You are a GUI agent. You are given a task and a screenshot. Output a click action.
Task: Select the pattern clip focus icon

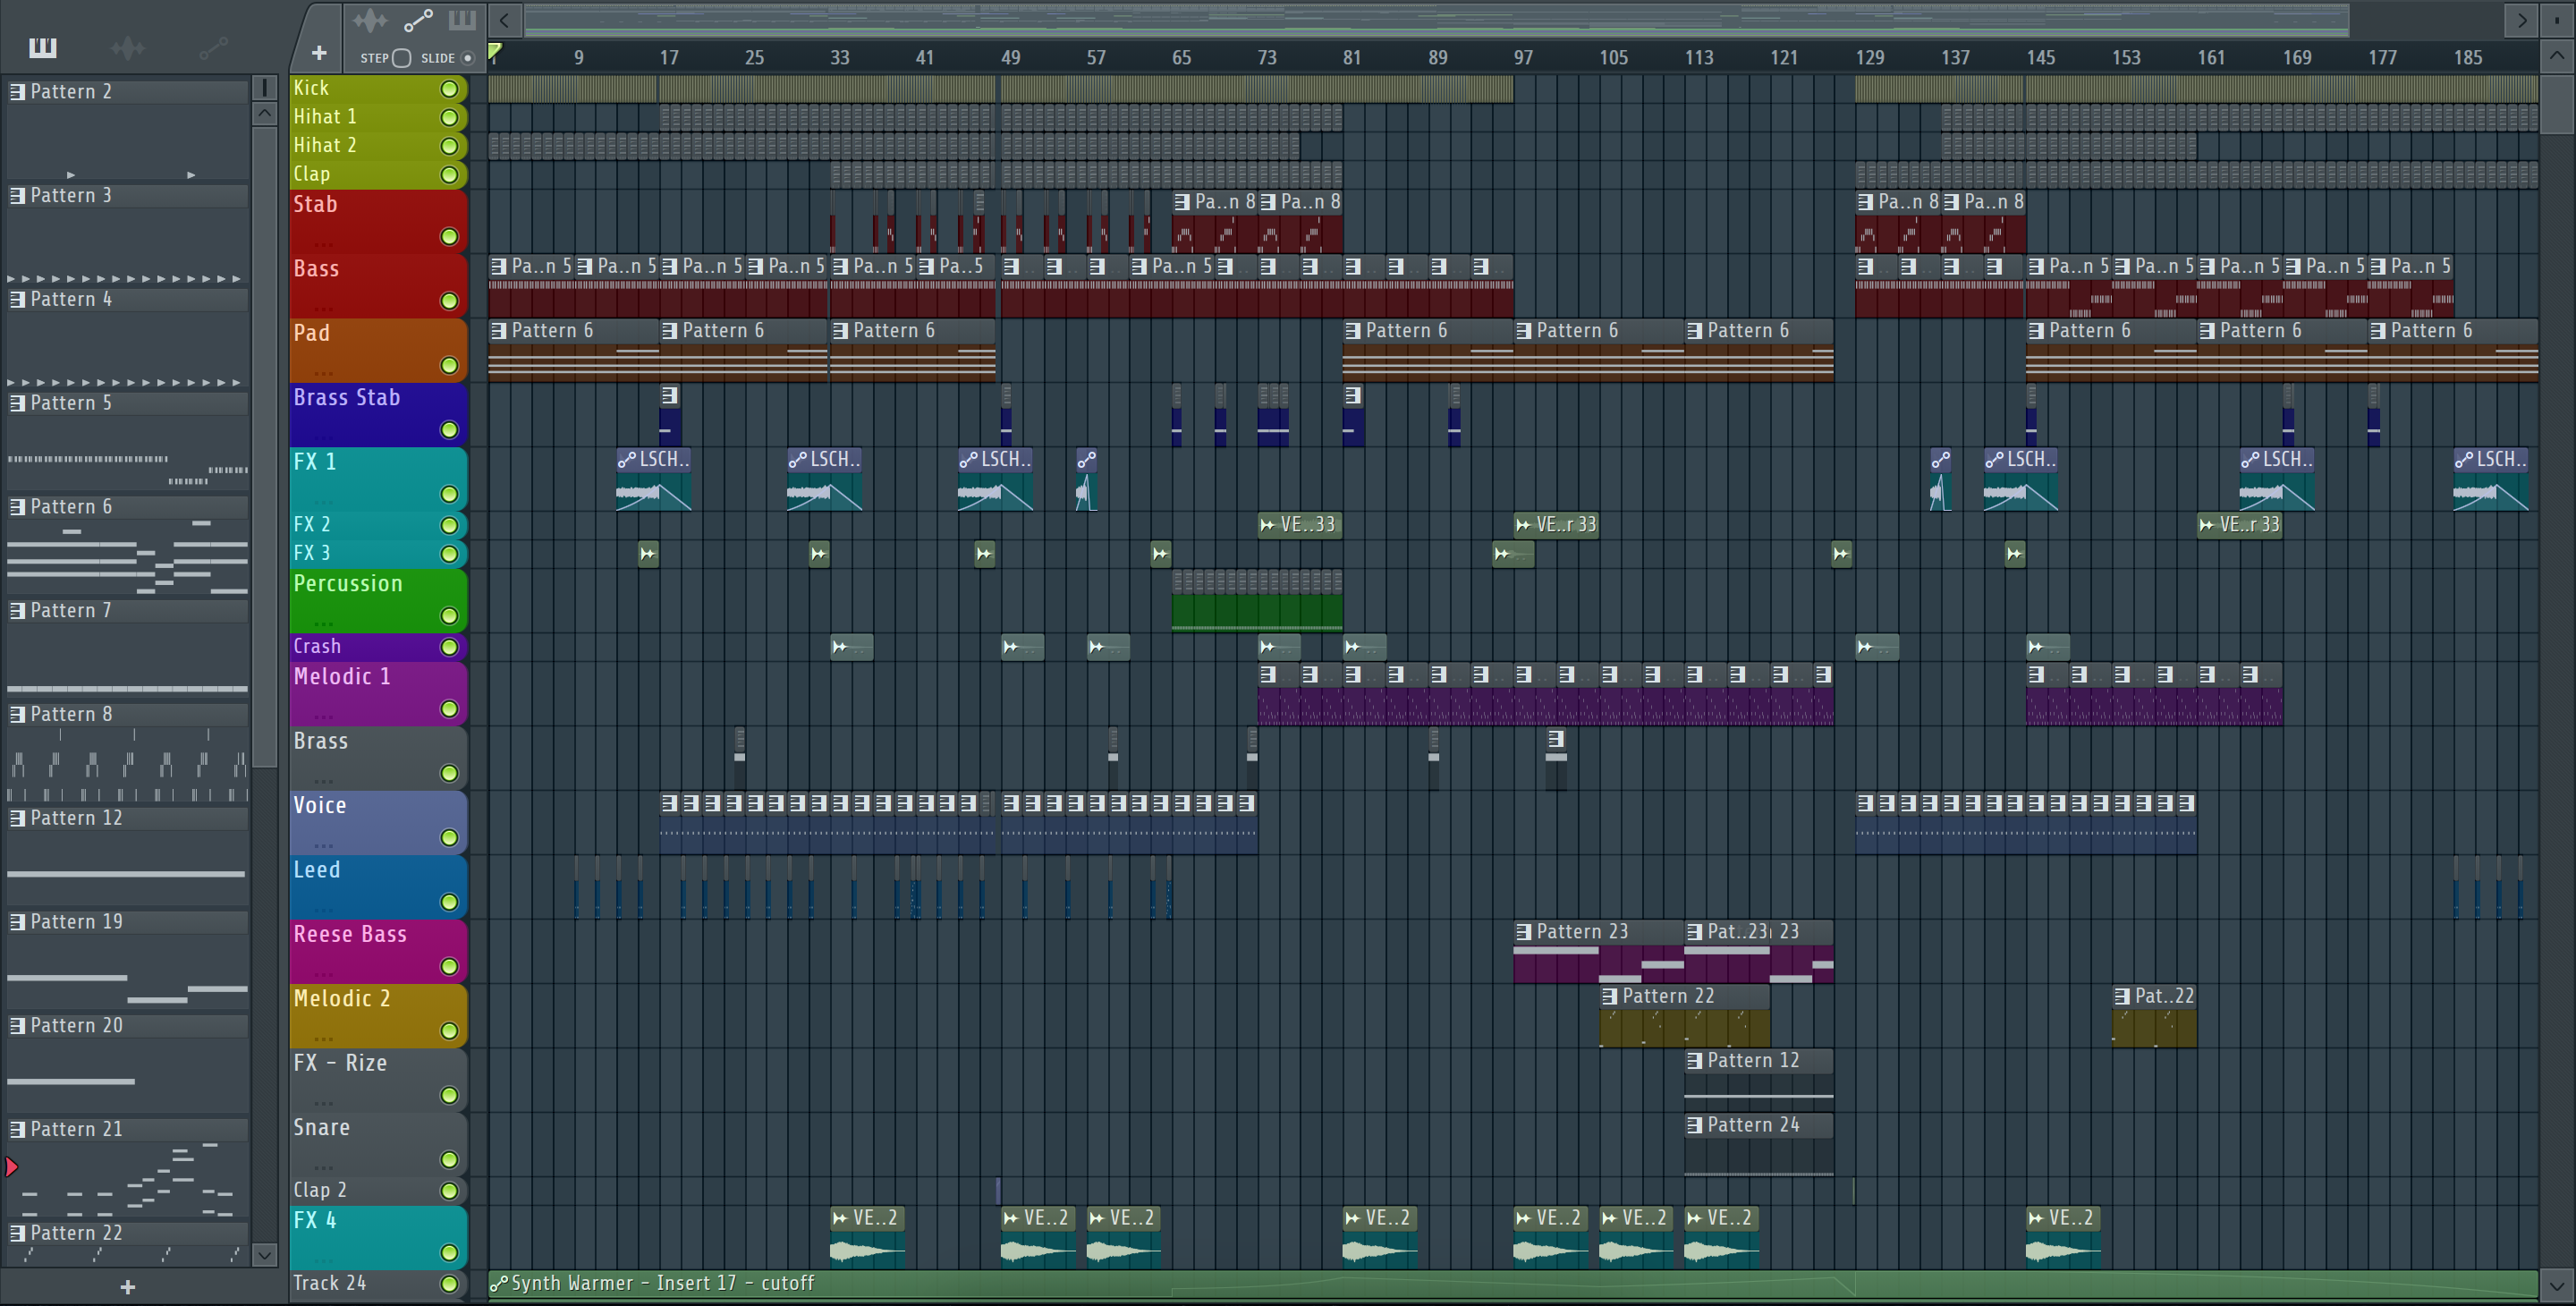click(x=462, y=20)
